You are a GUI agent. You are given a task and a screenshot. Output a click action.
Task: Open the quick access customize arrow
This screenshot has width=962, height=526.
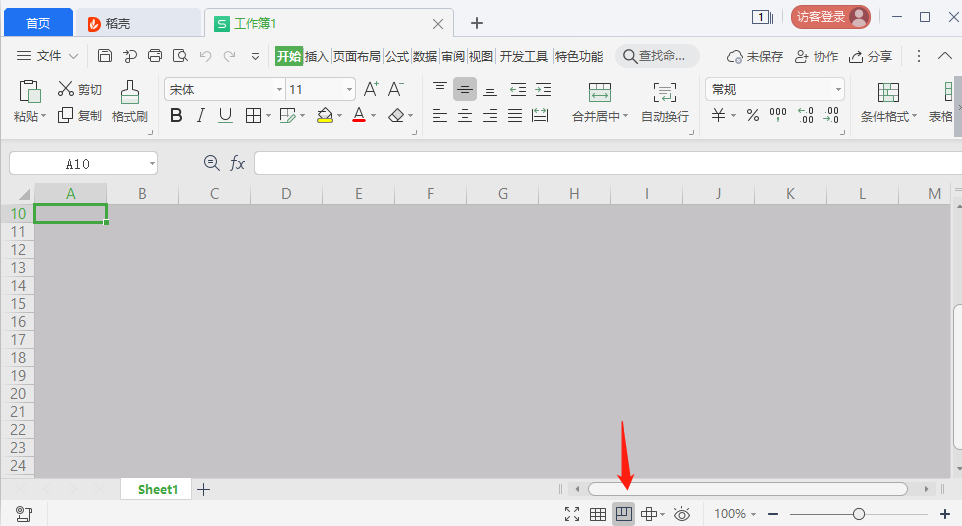pos(255,56)
